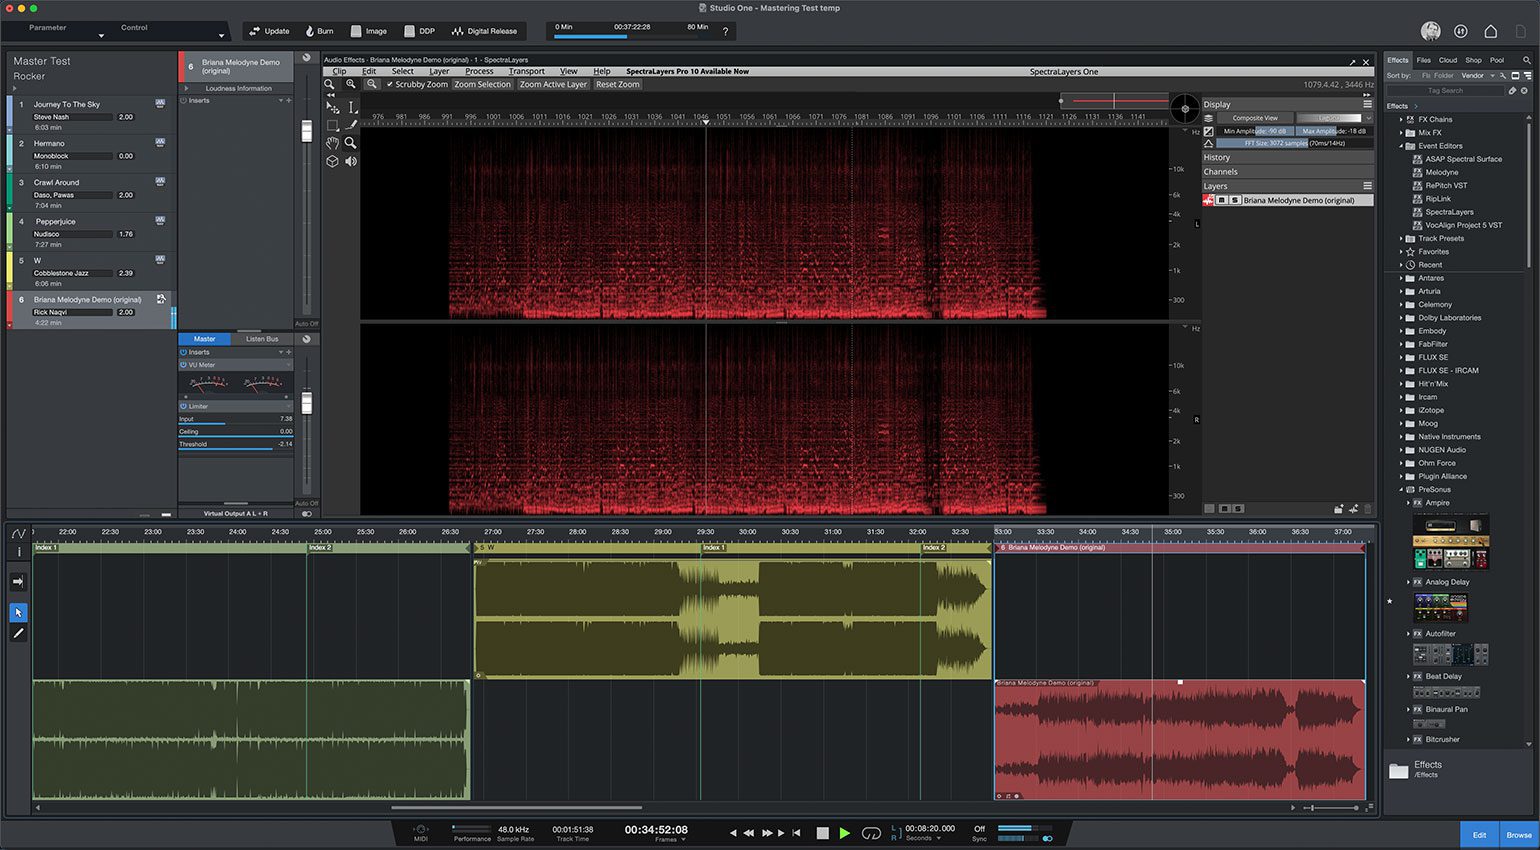Select the Rectangular selection tool
This screenshot has width=1540, height=850.
click(x=333, y=125)
